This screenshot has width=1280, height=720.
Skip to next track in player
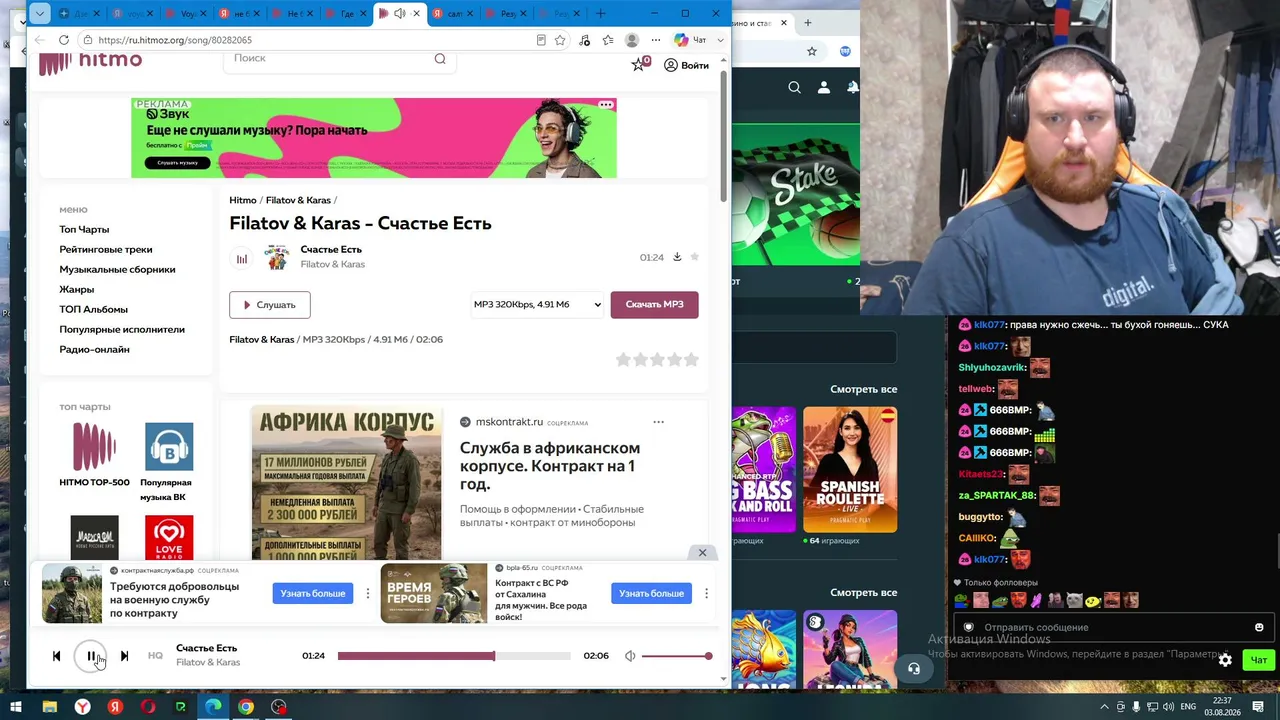124,656
